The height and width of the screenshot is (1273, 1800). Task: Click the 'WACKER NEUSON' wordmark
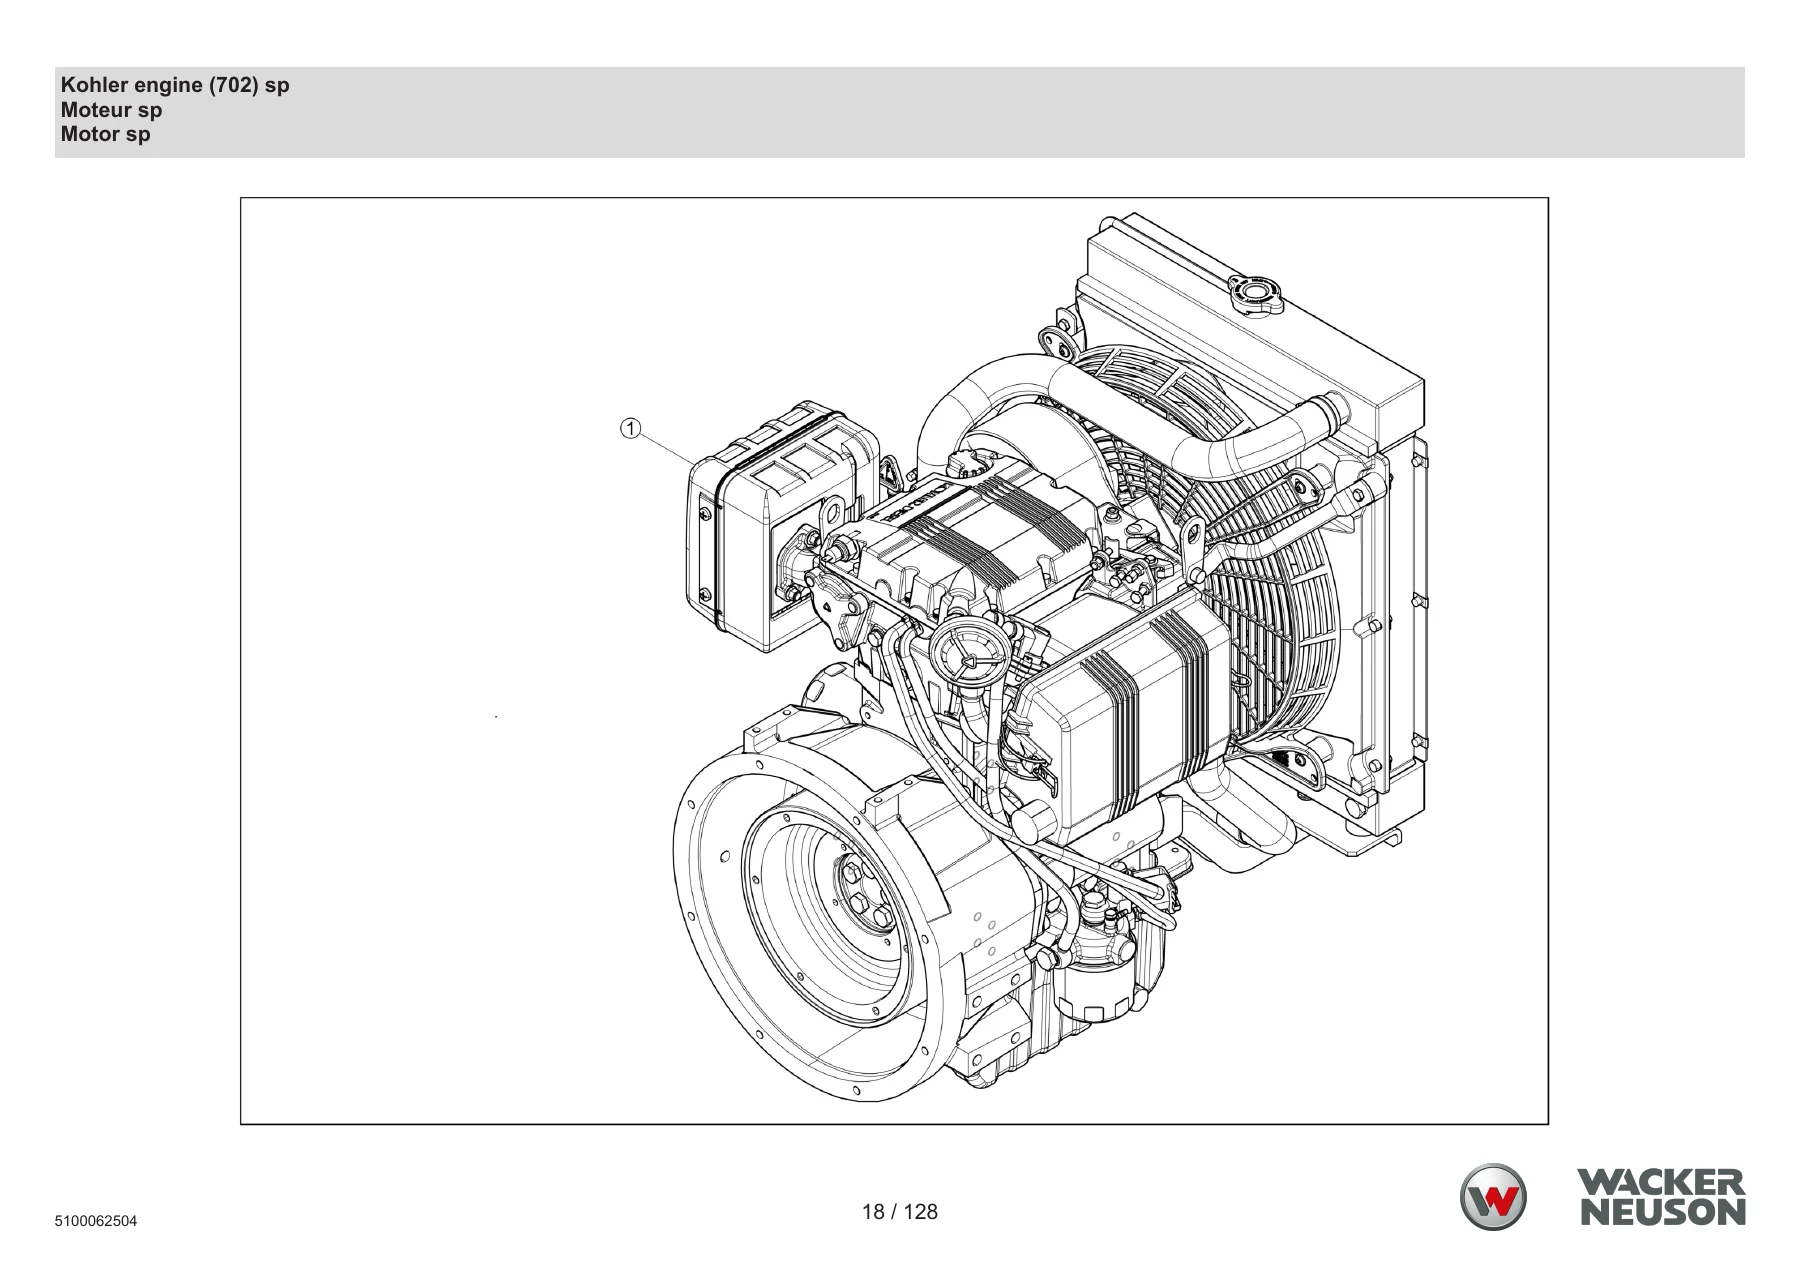(1661, 1198)
